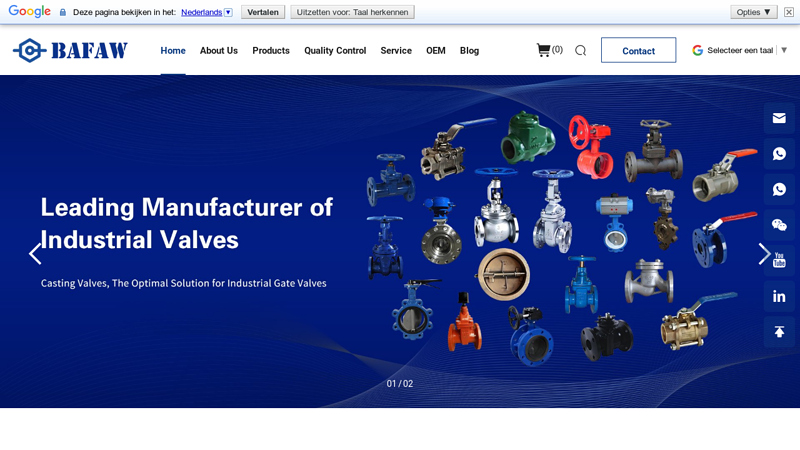
Task: Open the Nederlands language dropdown
Action: coord(207,12)
